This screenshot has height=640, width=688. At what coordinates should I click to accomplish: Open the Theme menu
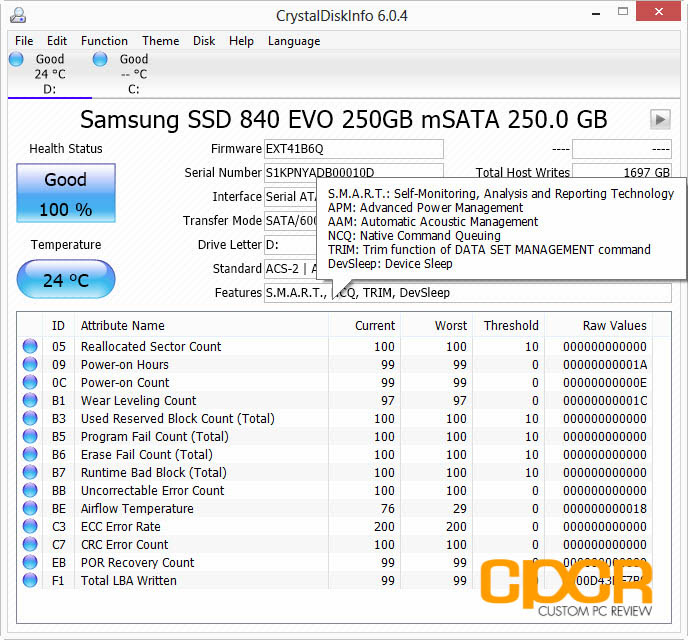(161, 41)
